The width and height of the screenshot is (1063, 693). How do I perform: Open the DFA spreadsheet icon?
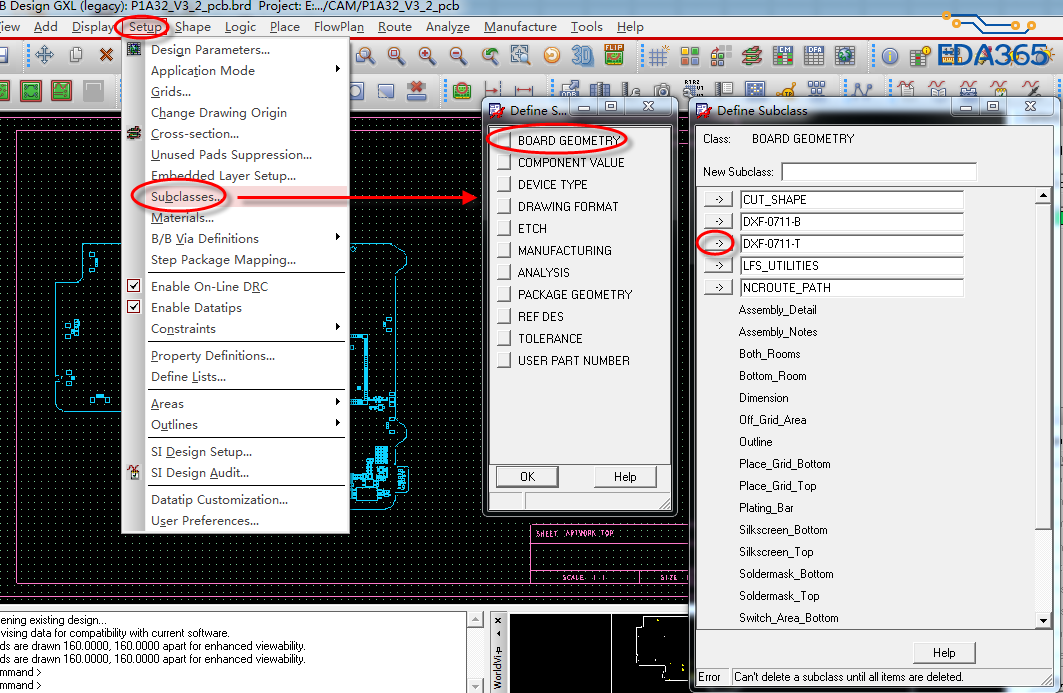[814, 56]
